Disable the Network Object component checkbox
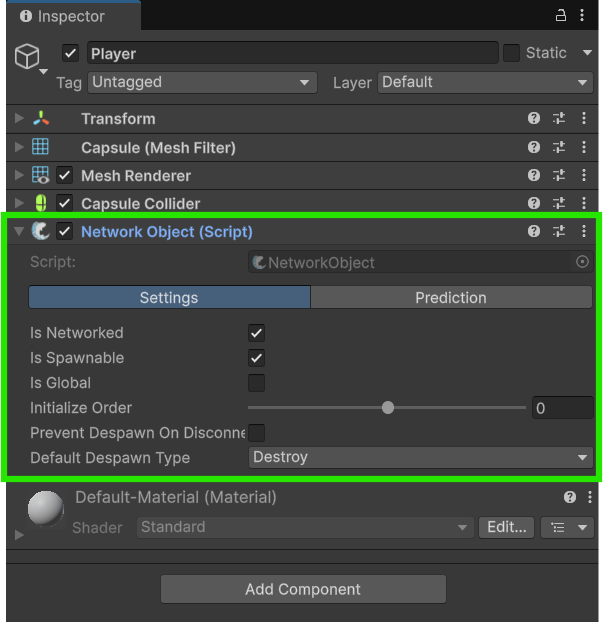603x622 pixels. 64,231
